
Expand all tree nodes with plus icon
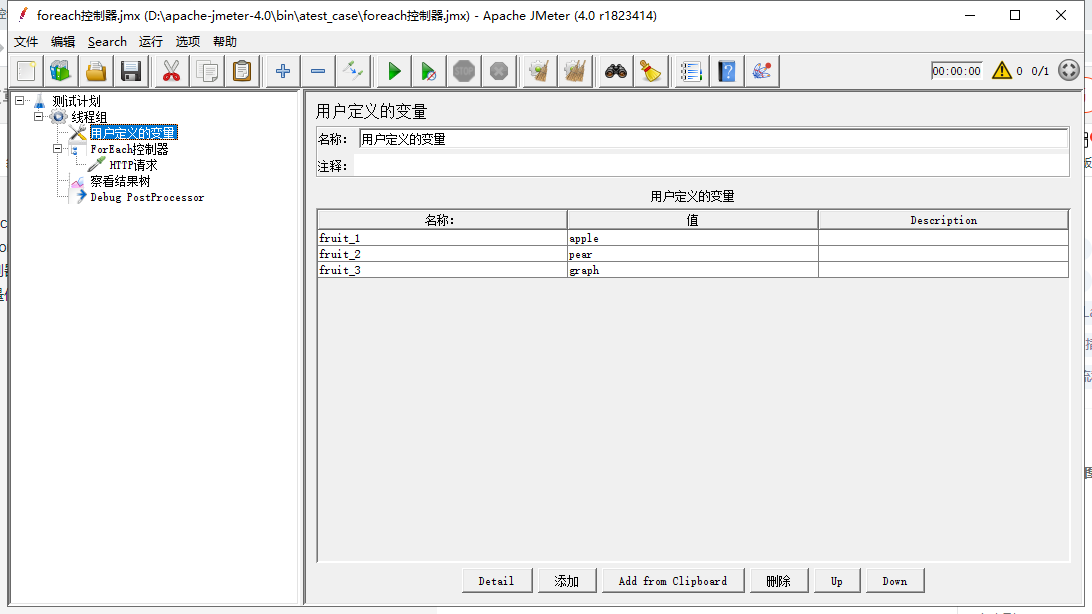tap(282, 71)
